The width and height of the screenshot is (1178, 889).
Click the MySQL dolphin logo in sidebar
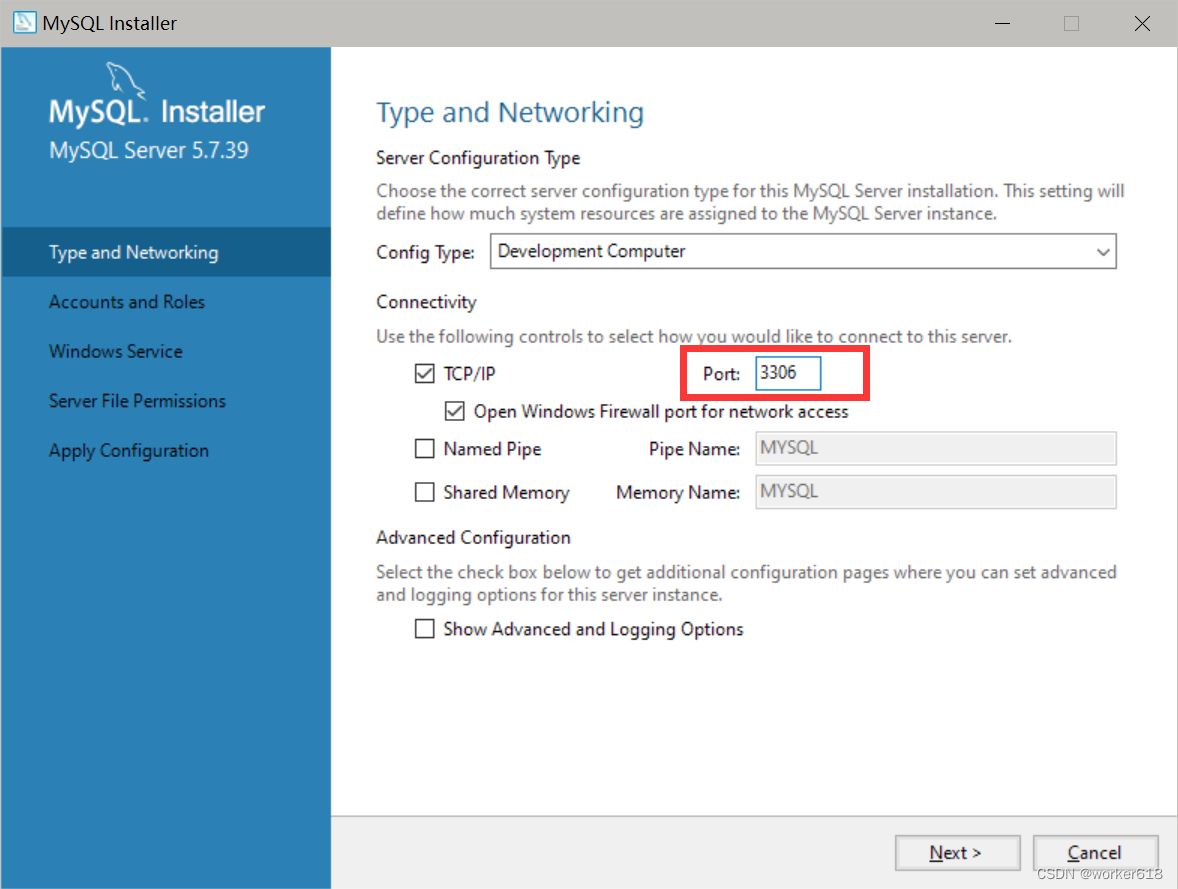tap(124, 80)
